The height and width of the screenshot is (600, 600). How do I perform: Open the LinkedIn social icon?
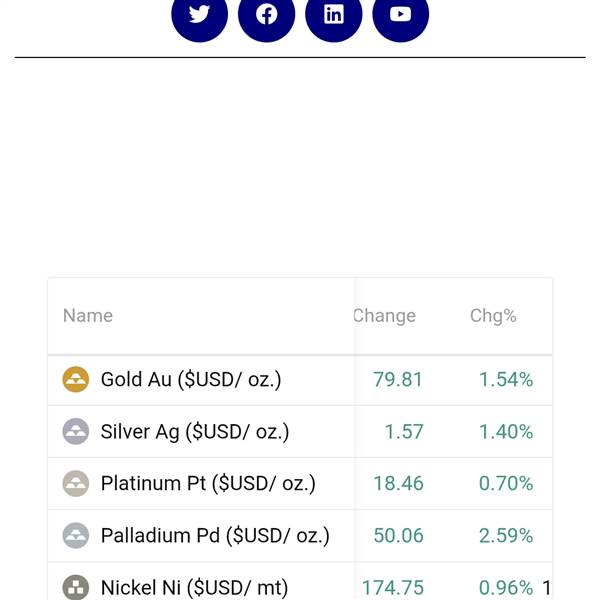pos(334,14)
